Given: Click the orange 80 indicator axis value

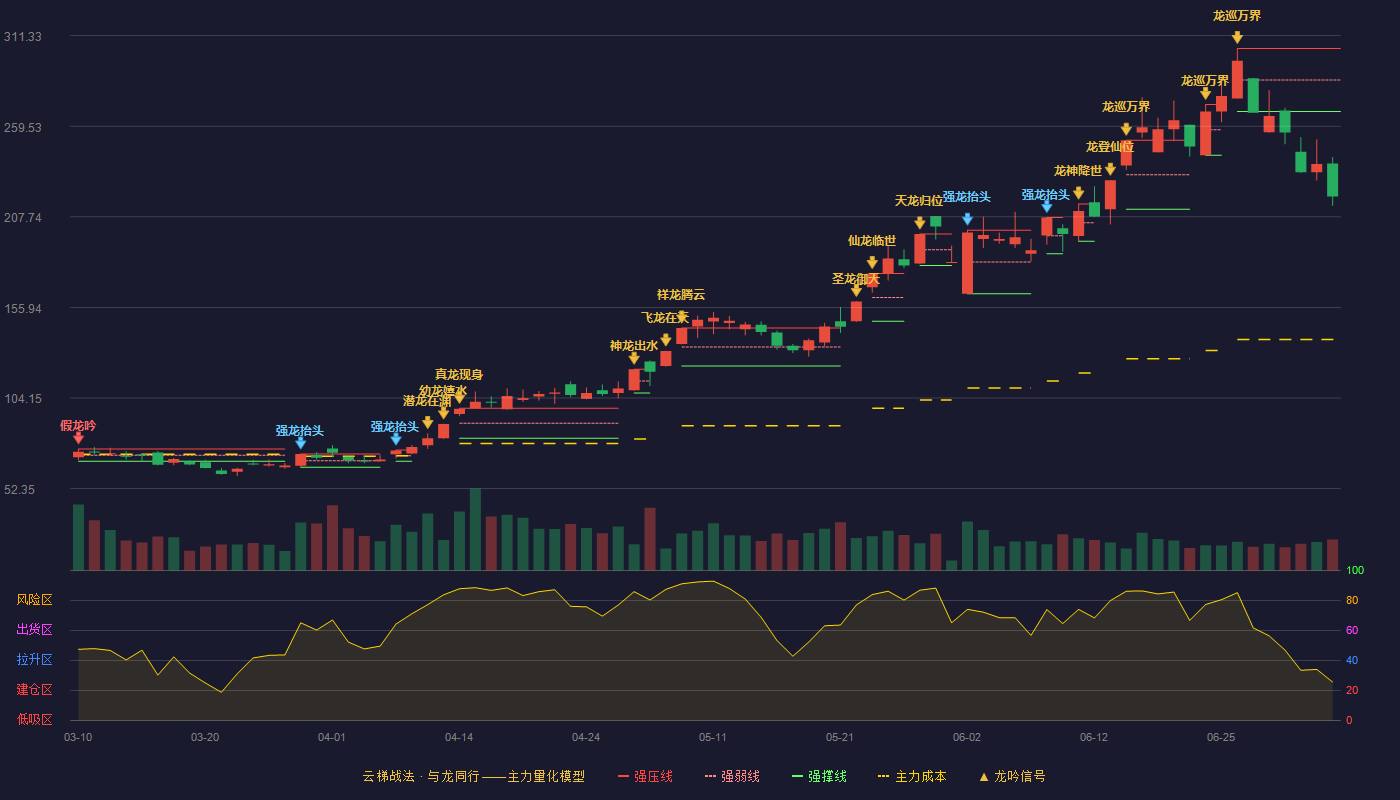Looking at the screenshot, I should pos(1352,601).
